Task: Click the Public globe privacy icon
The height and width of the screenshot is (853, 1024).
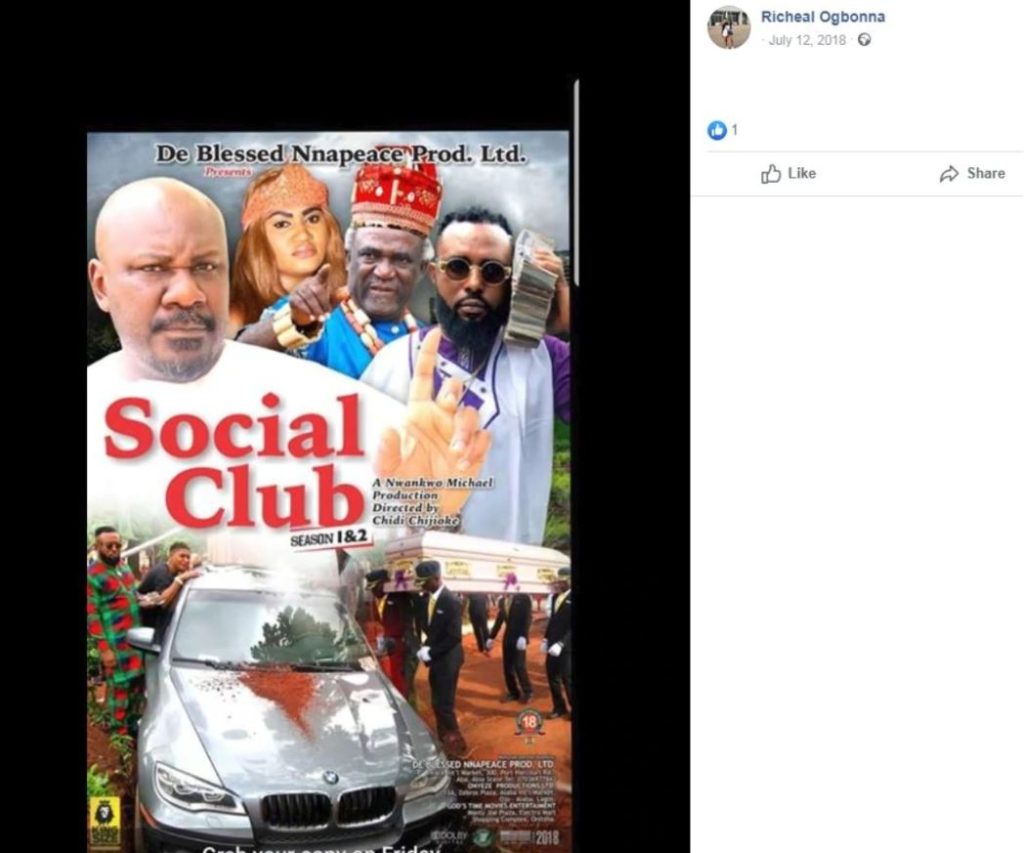Action: pyautogui.click(x=864, y=40)
